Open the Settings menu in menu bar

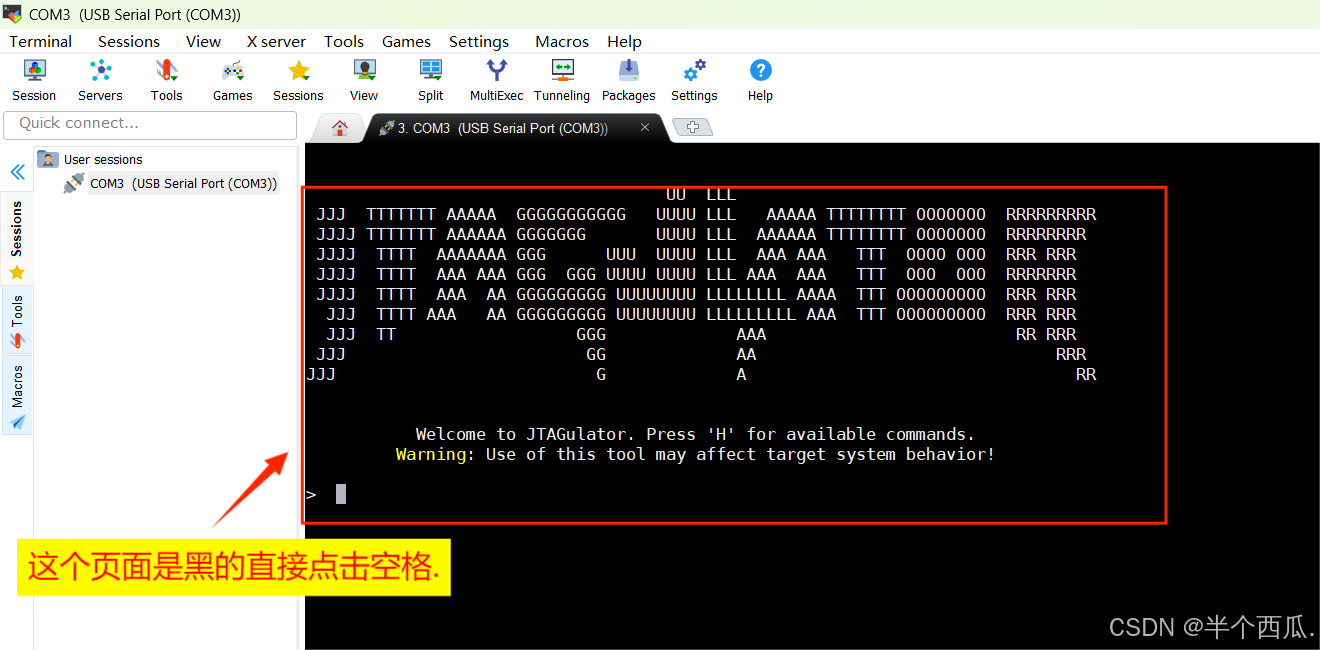(479, 41)
